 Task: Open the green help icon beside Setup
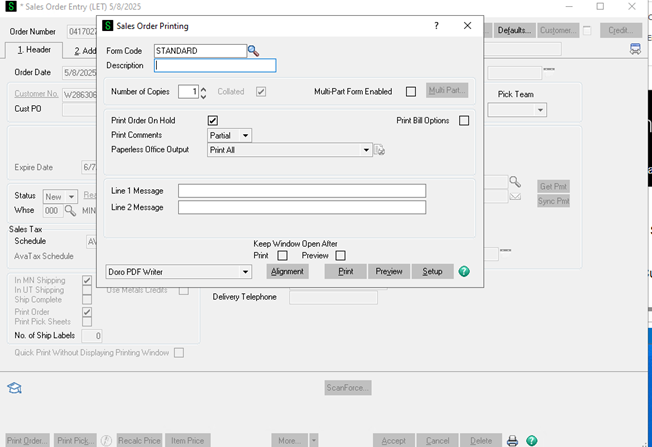(464, 271)
